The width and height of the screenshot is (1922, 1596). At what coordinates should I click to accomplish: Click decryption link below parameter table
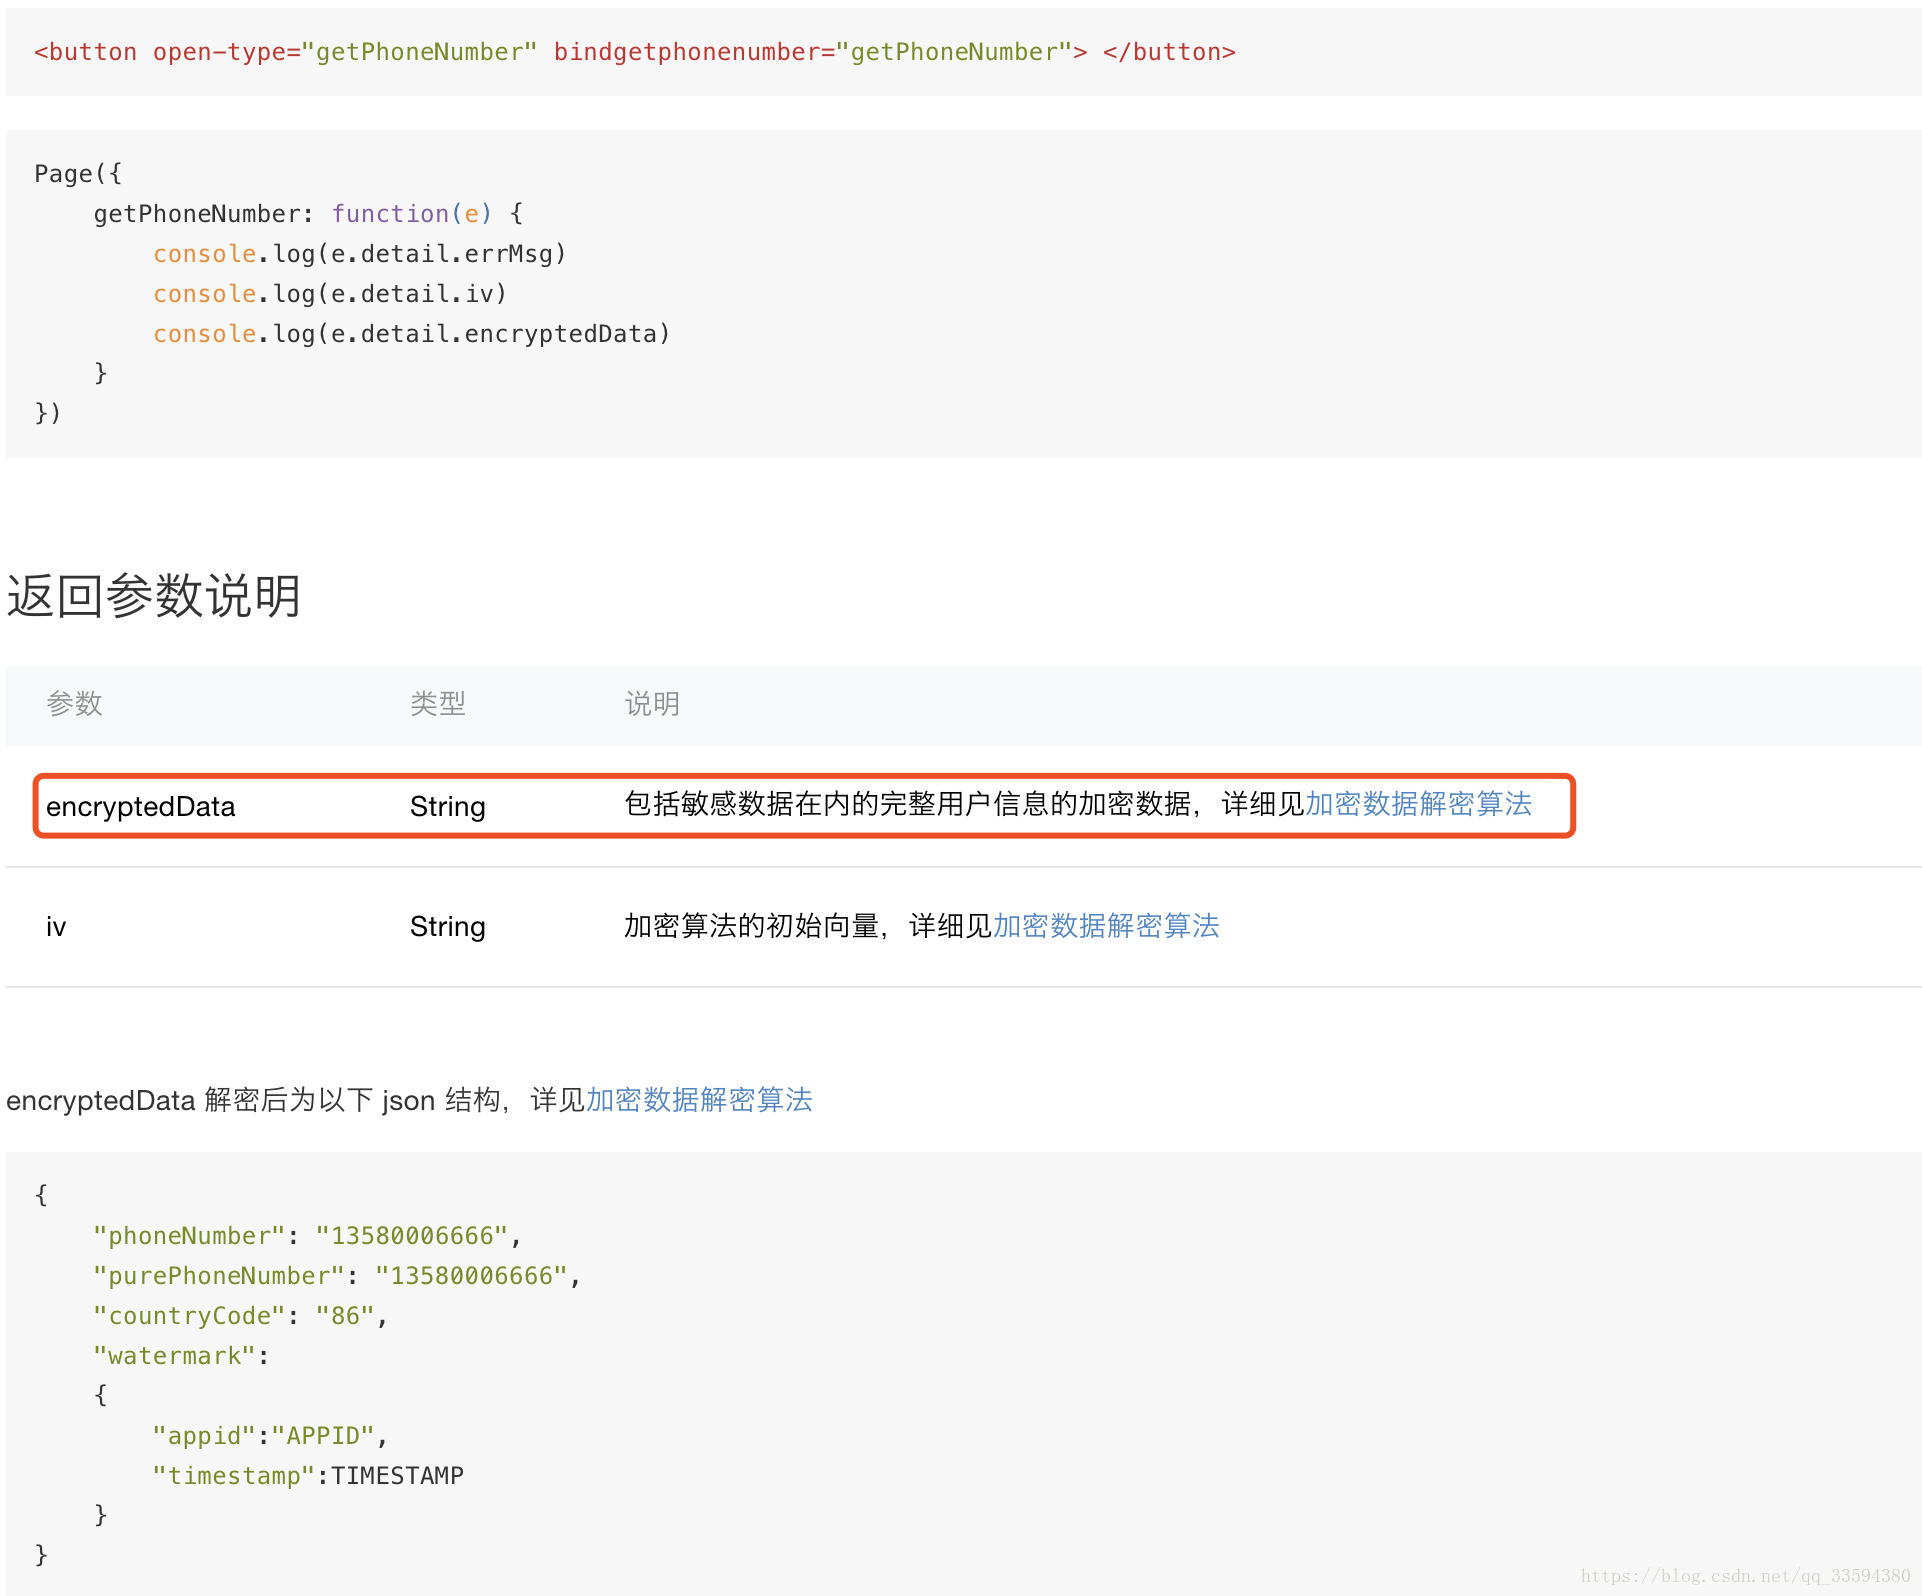698,1100
